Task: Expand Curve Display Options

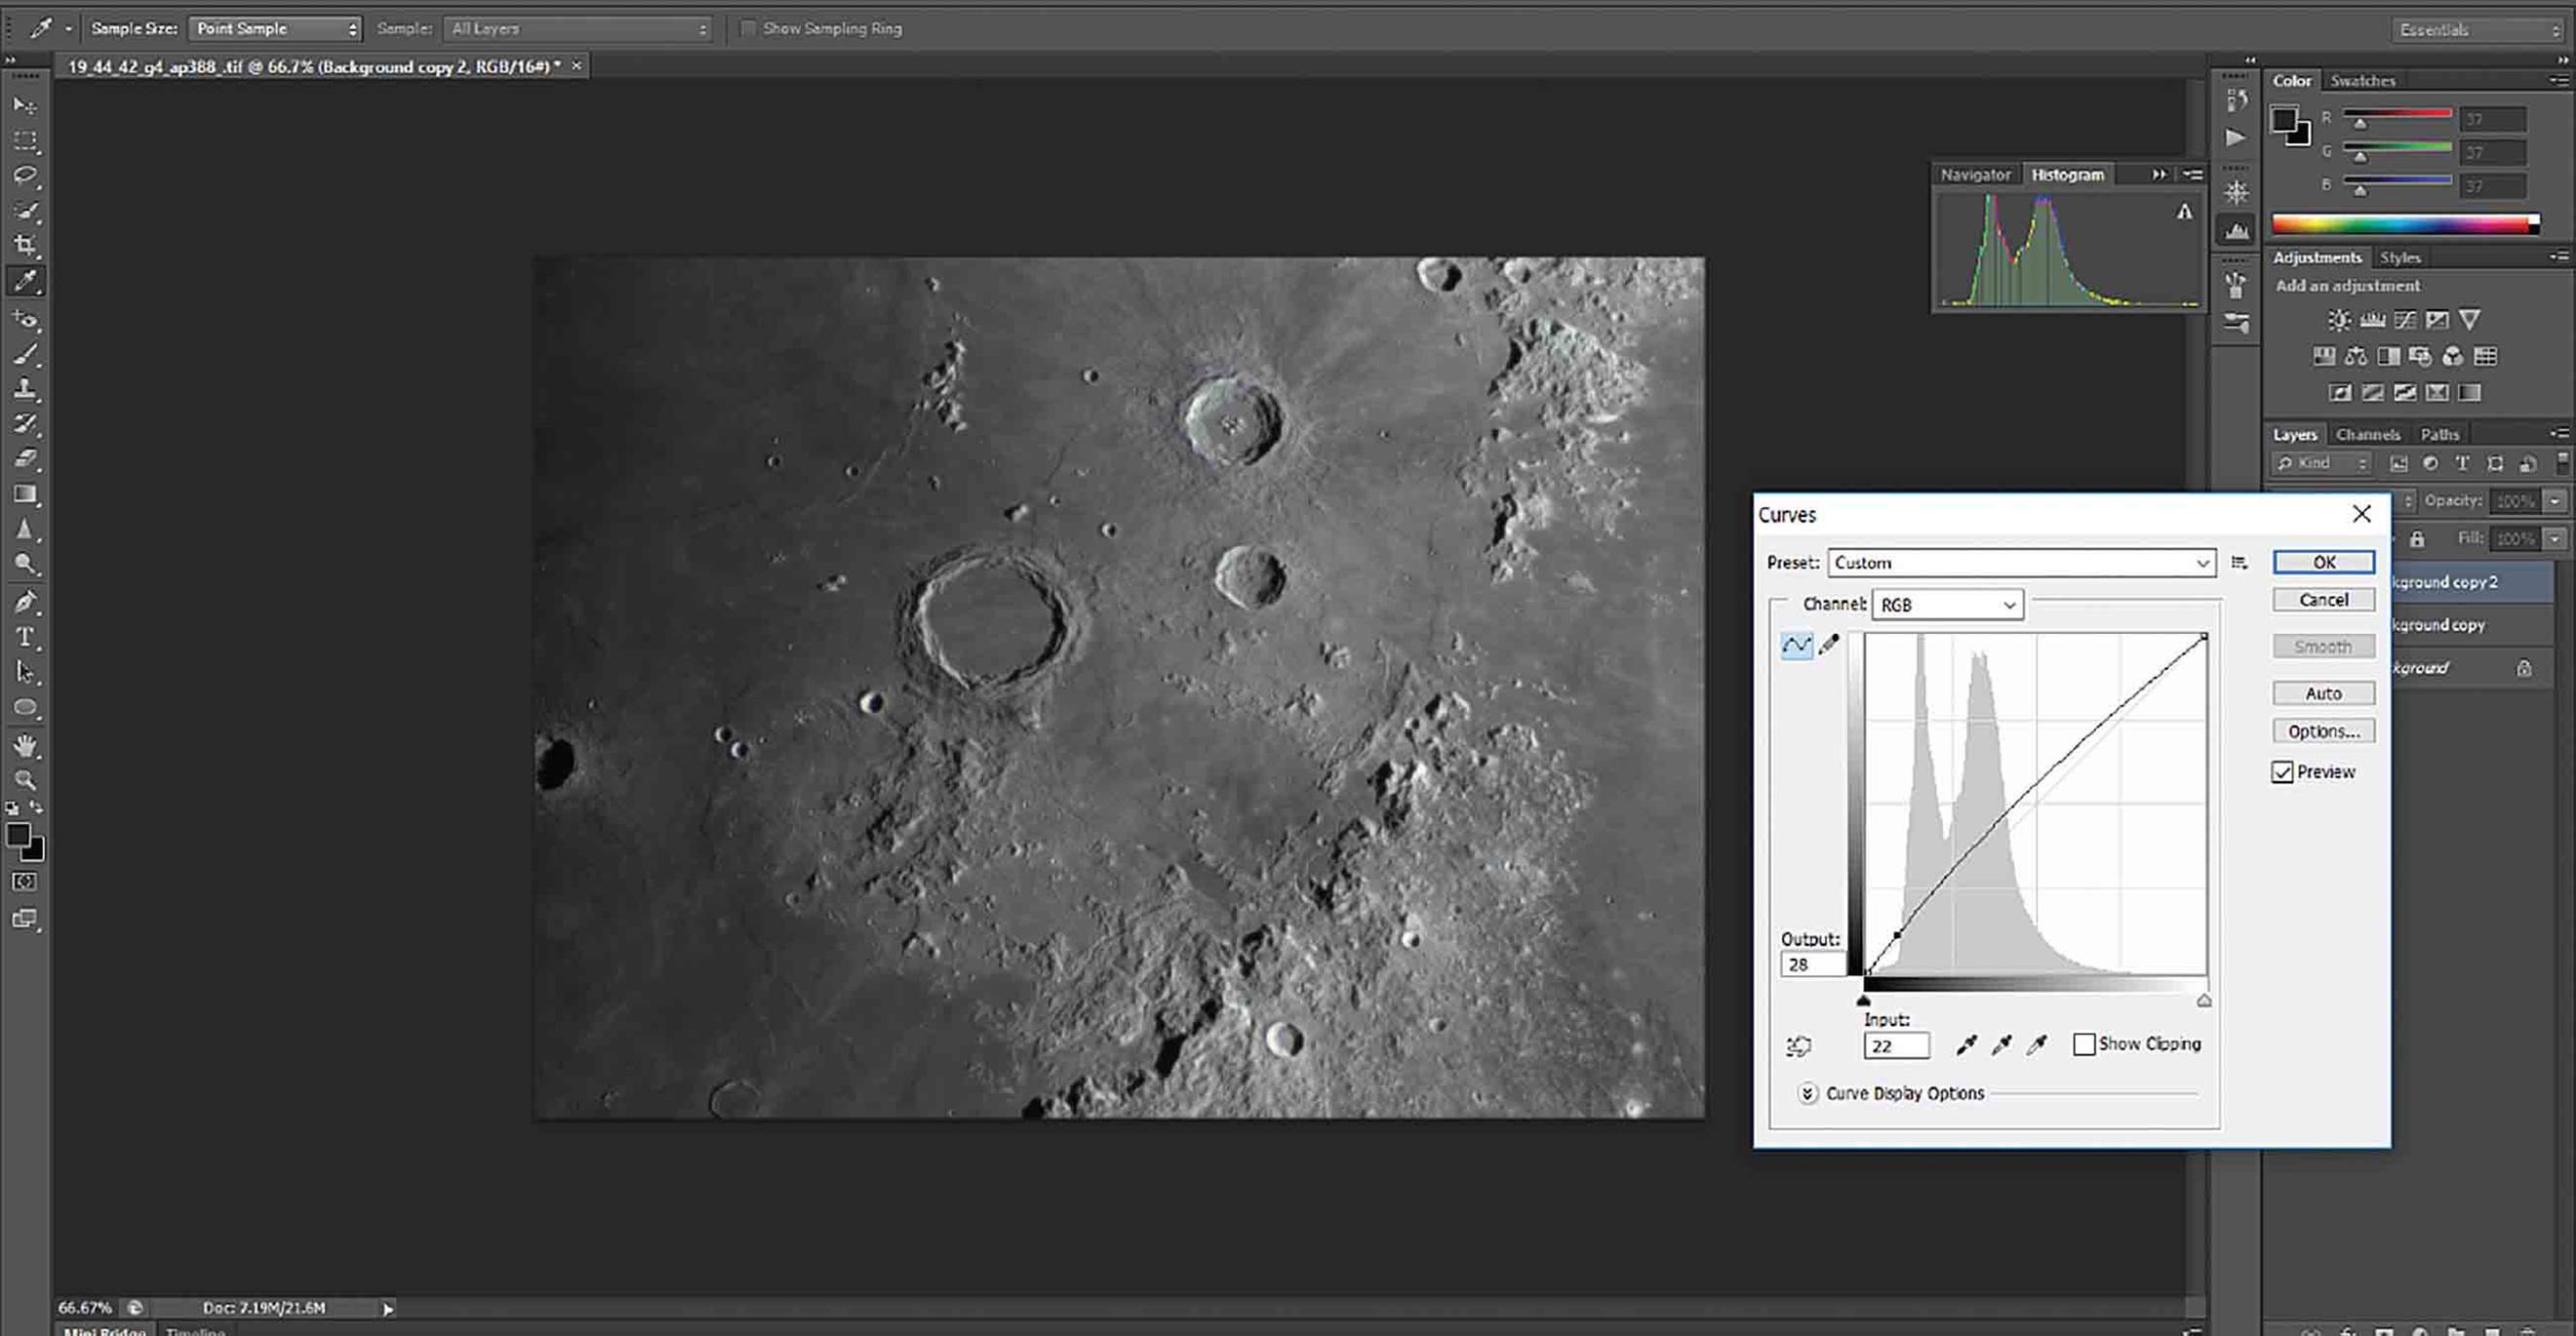Action: point(1807,1093)
